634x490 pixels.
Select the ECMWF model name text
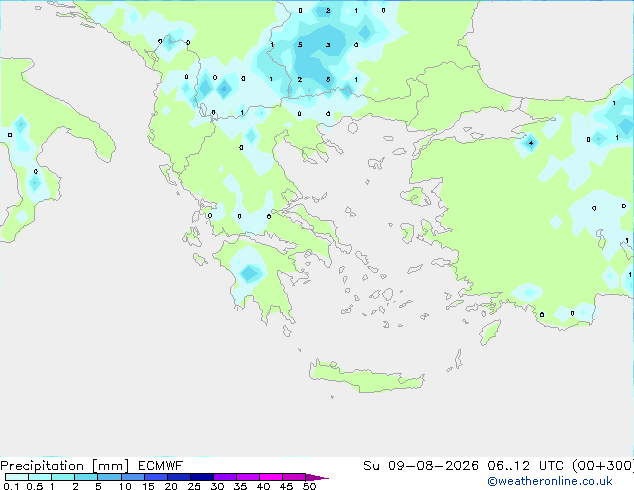pos(160,466)
